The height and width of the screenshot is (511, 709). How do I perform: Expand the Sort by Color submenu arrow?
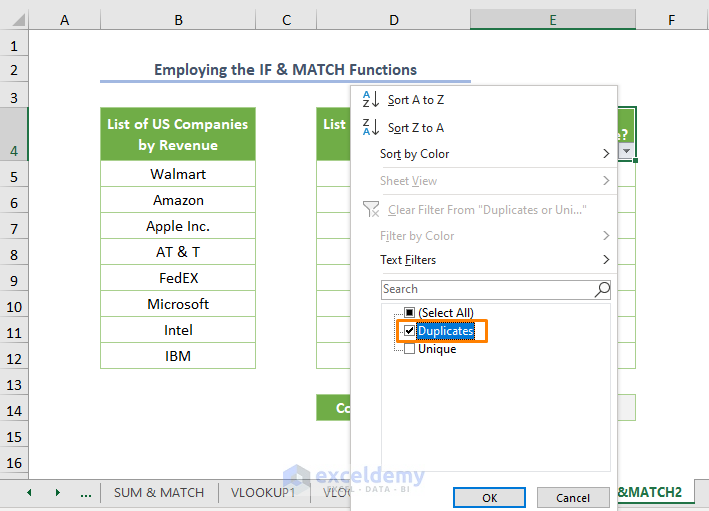(x=606, y=154)
